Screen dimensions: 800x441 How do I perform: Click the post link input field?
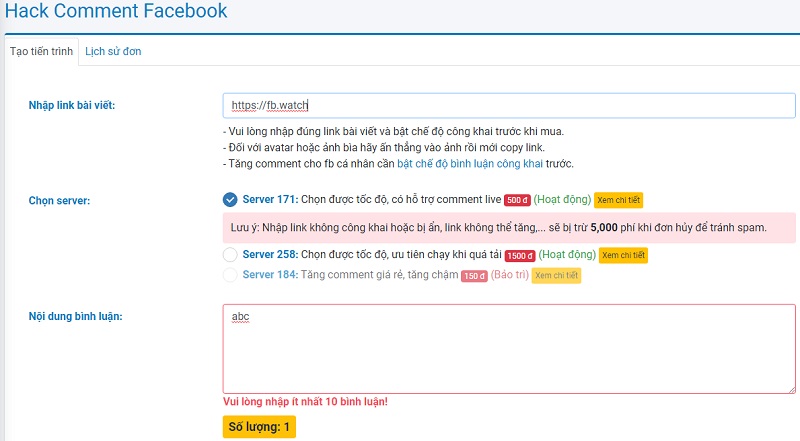(509, 106)
